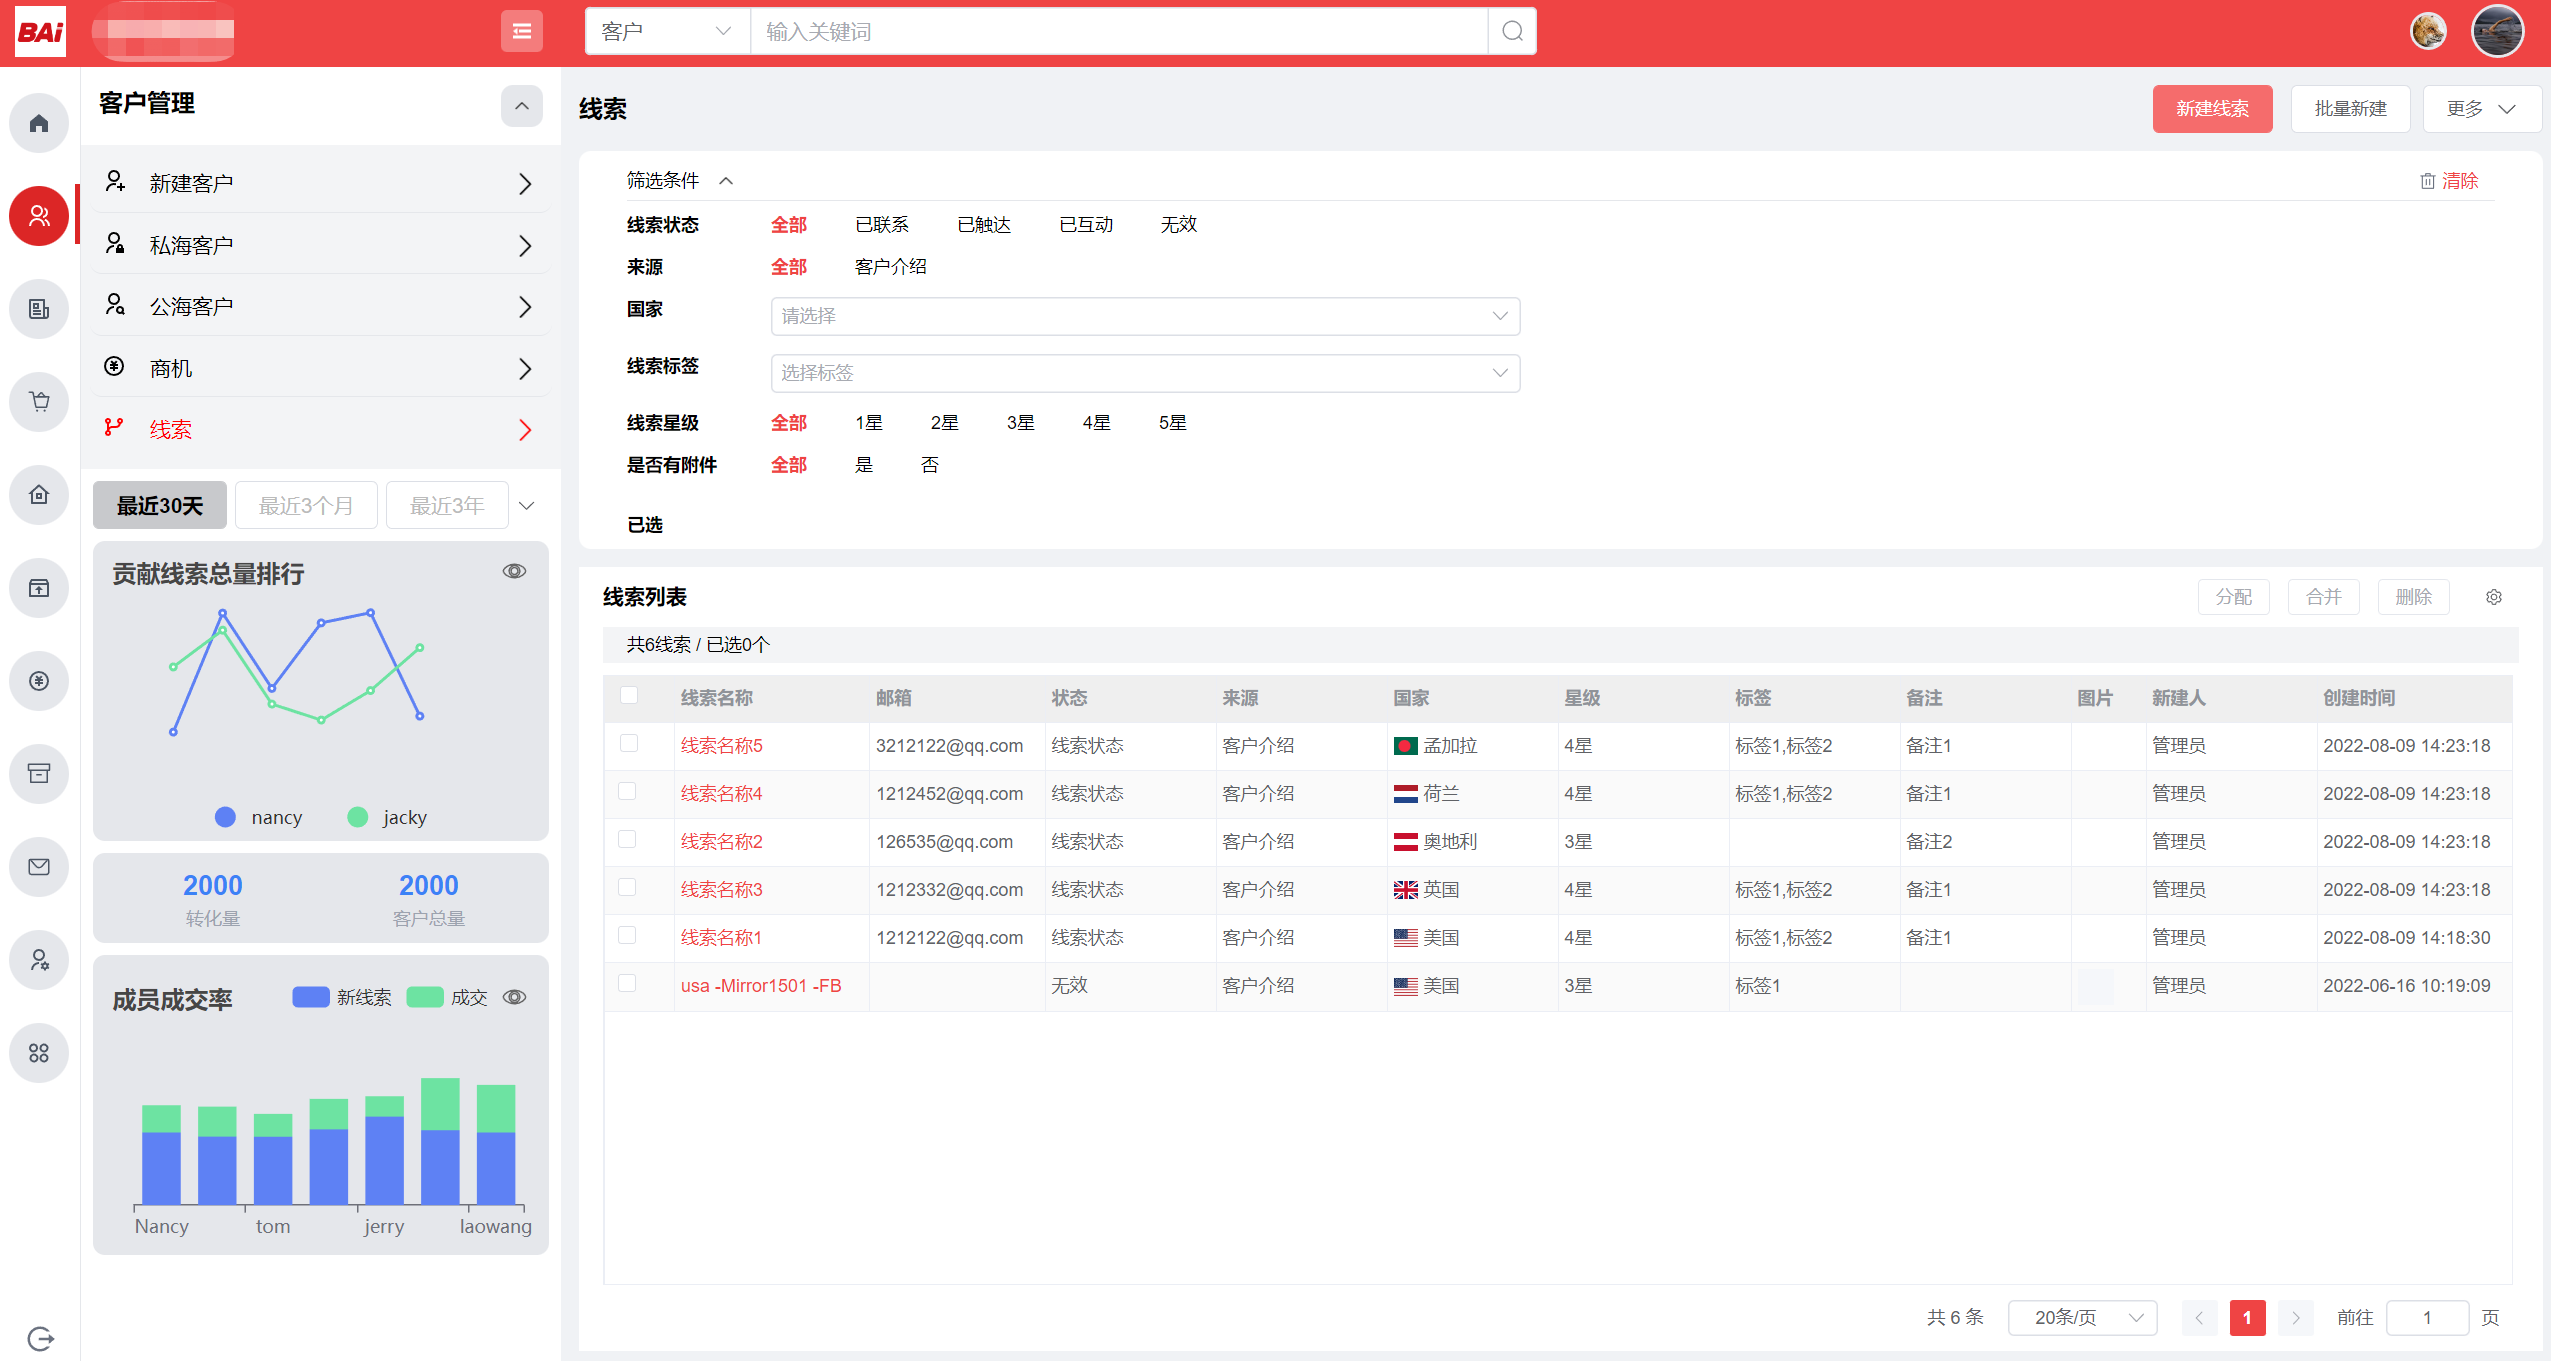2551x1361 pixels.
Task: Open the large user avatar in header
Action: click(2497, 31)
